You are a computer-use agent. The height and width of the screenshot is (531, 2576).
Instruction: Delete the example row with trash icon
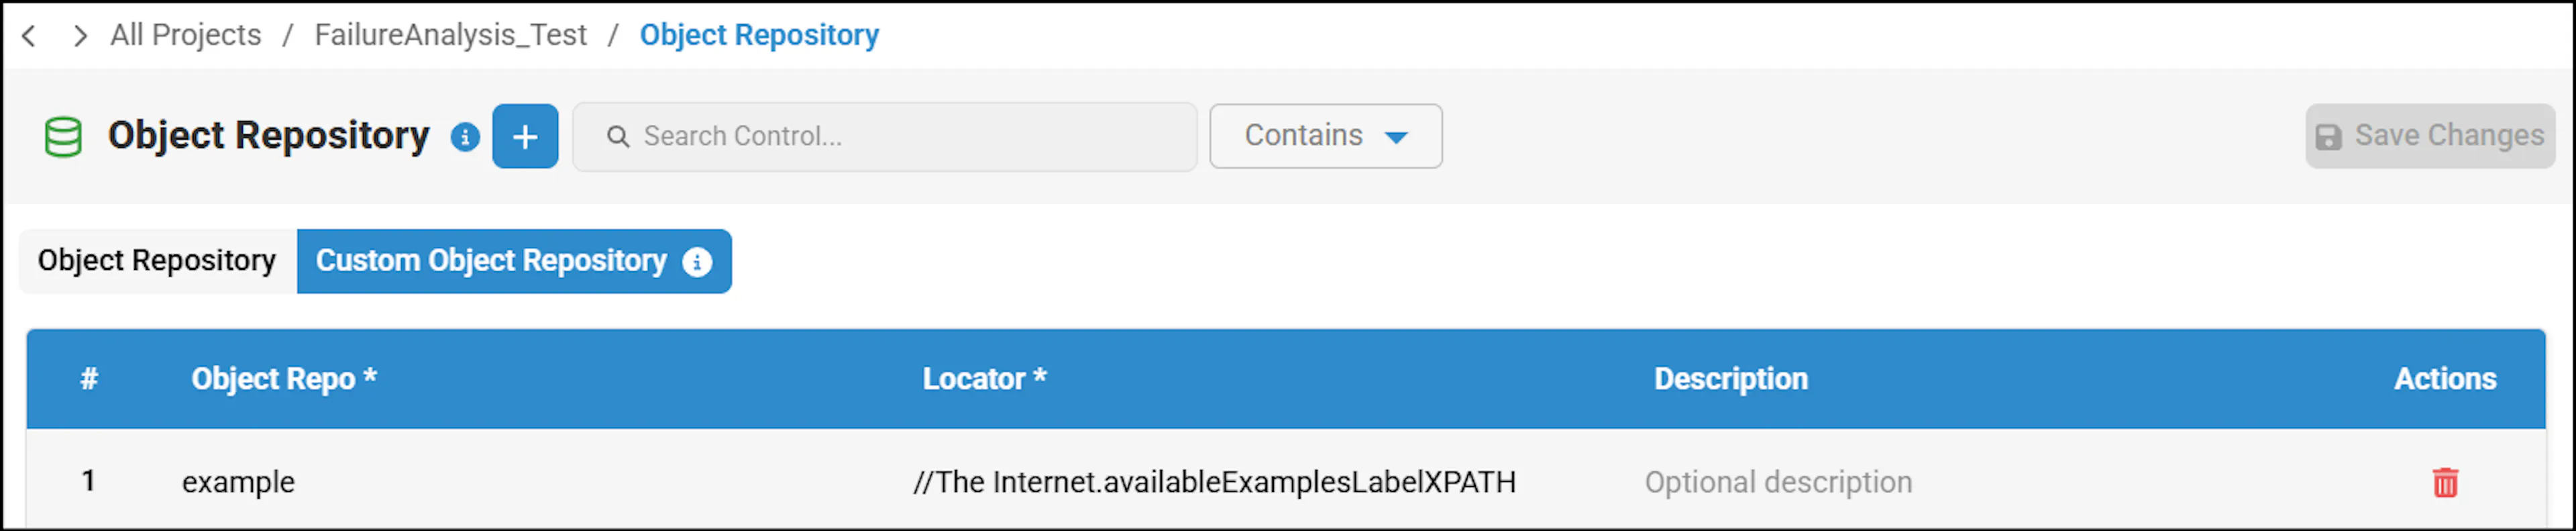tap(2445, 482)
